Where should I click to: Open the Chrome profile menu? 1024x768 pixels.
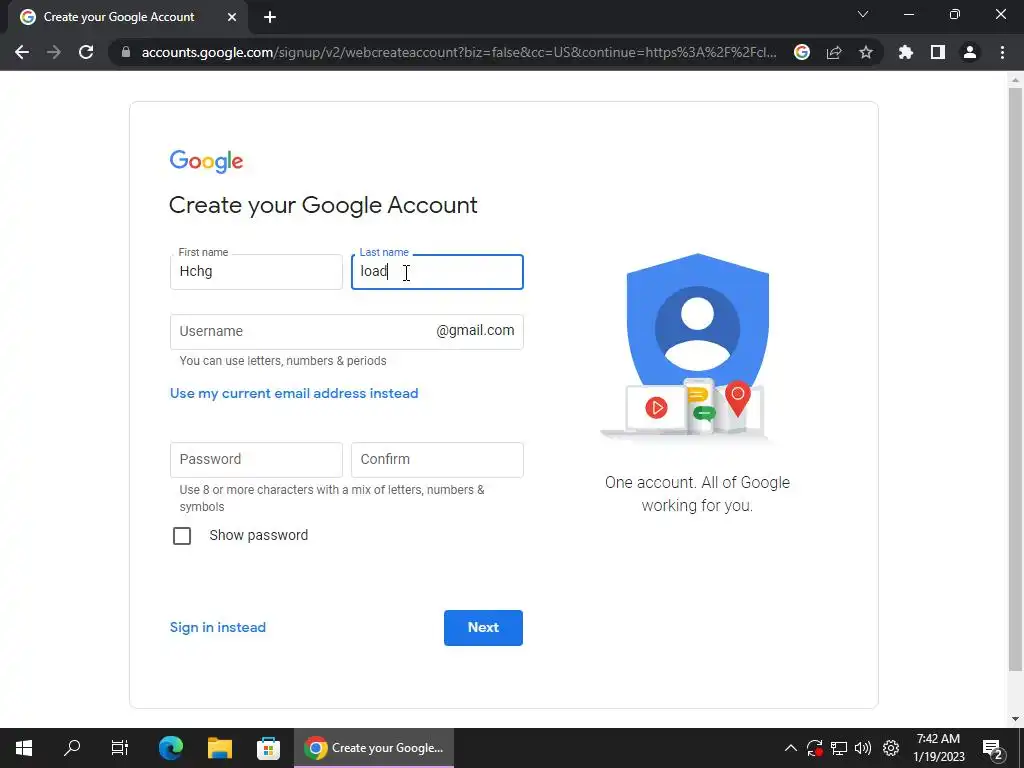(x=970, y=52)
